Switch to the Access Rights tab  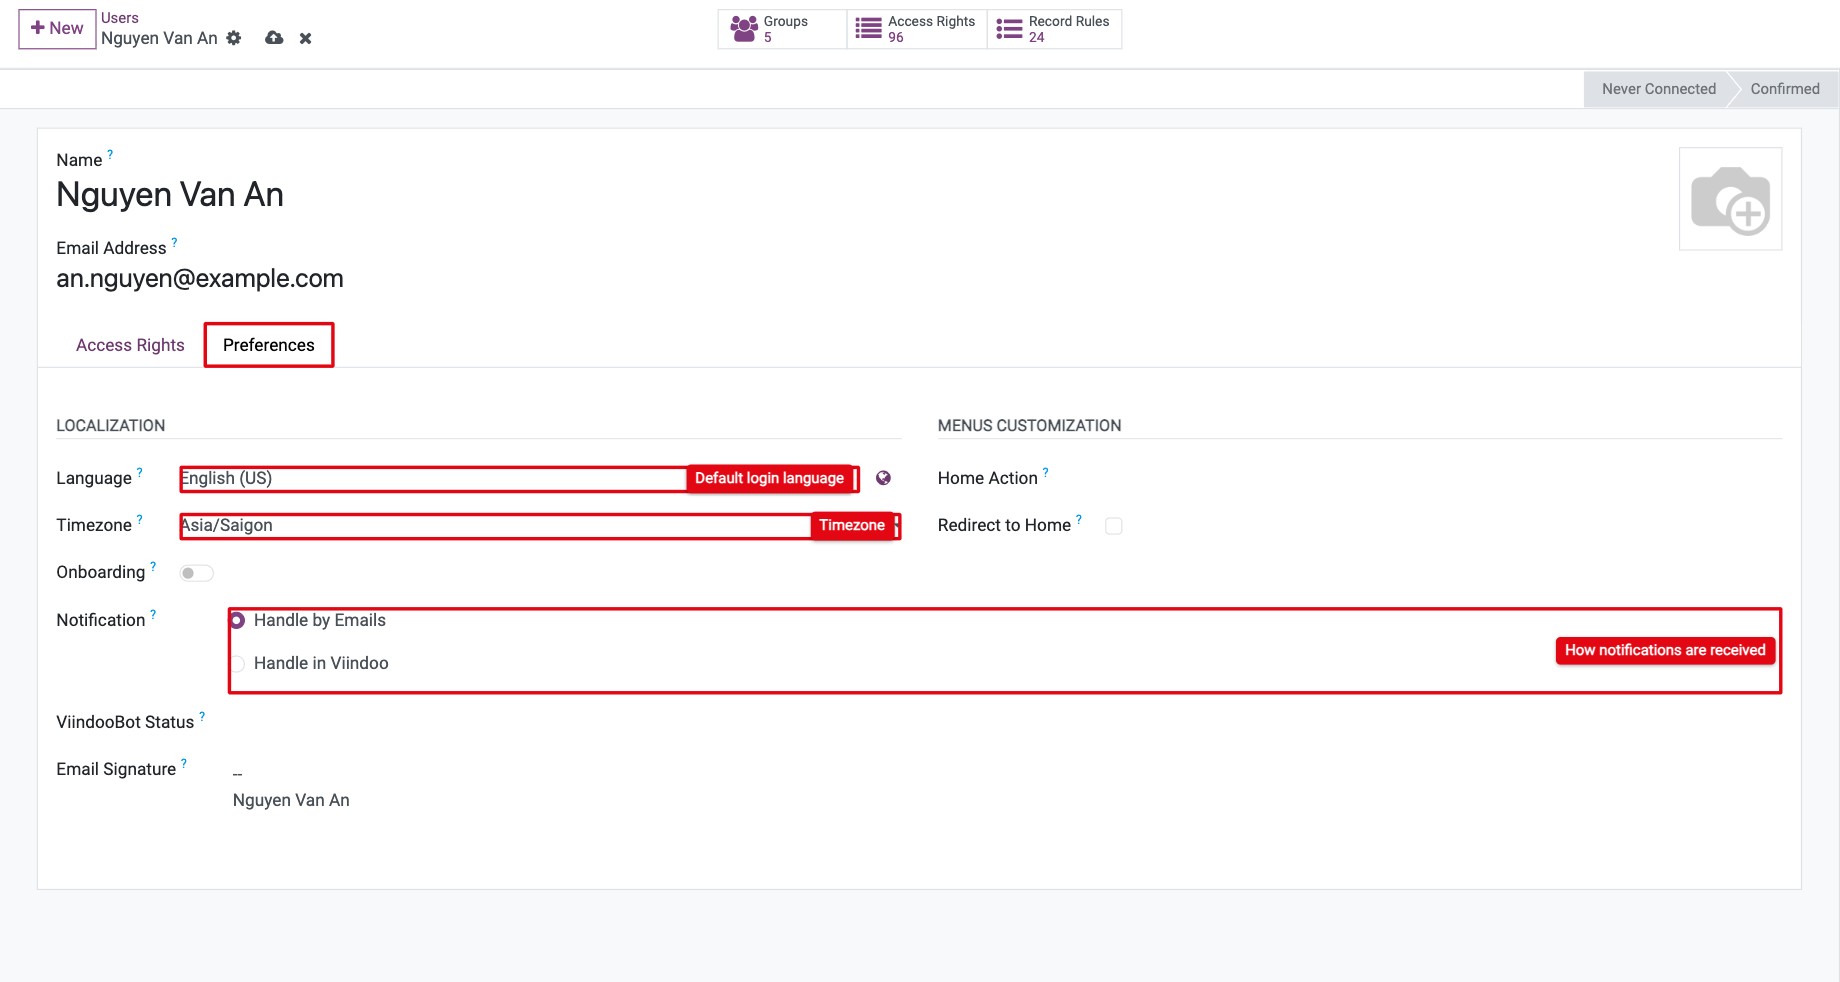pyautogui.click(x=130, y=345)
